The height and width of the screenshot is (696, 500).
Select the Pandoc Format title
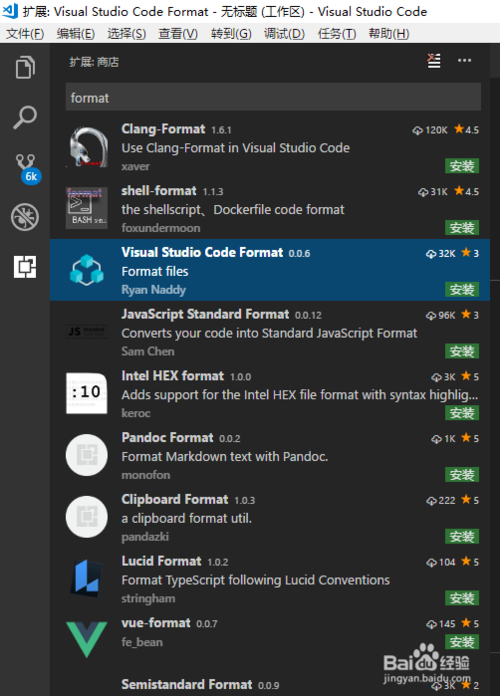click(167, 437)
